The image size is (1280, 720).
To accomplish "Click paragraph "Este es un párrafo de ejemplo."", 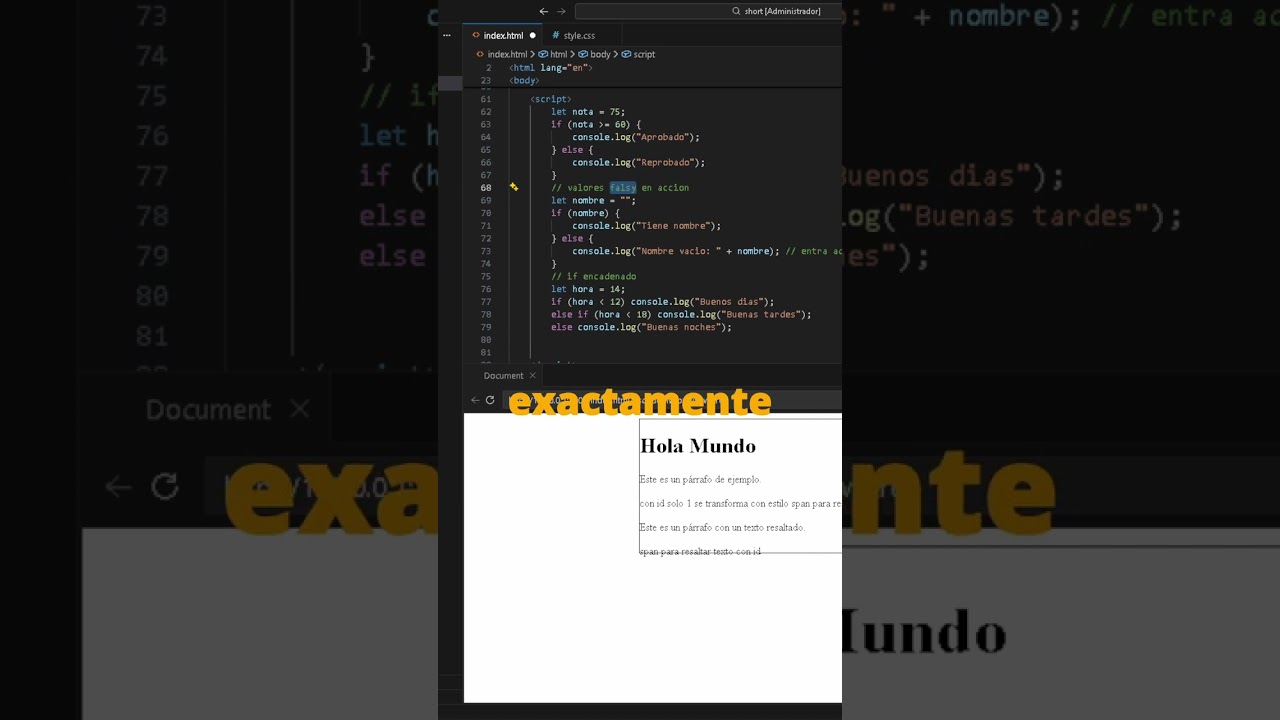I will pyautogui.click(x=700, y=480).
